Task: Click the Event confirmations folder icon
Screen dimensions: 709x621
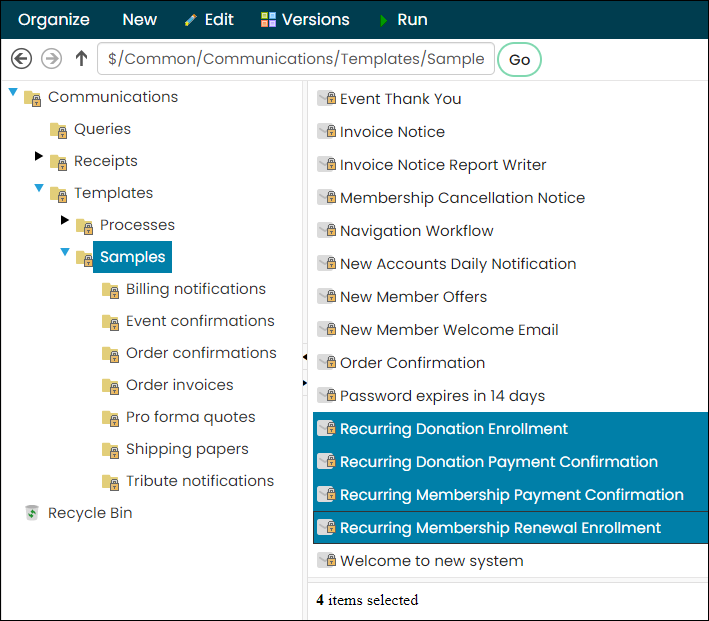Action: point(111,322)
